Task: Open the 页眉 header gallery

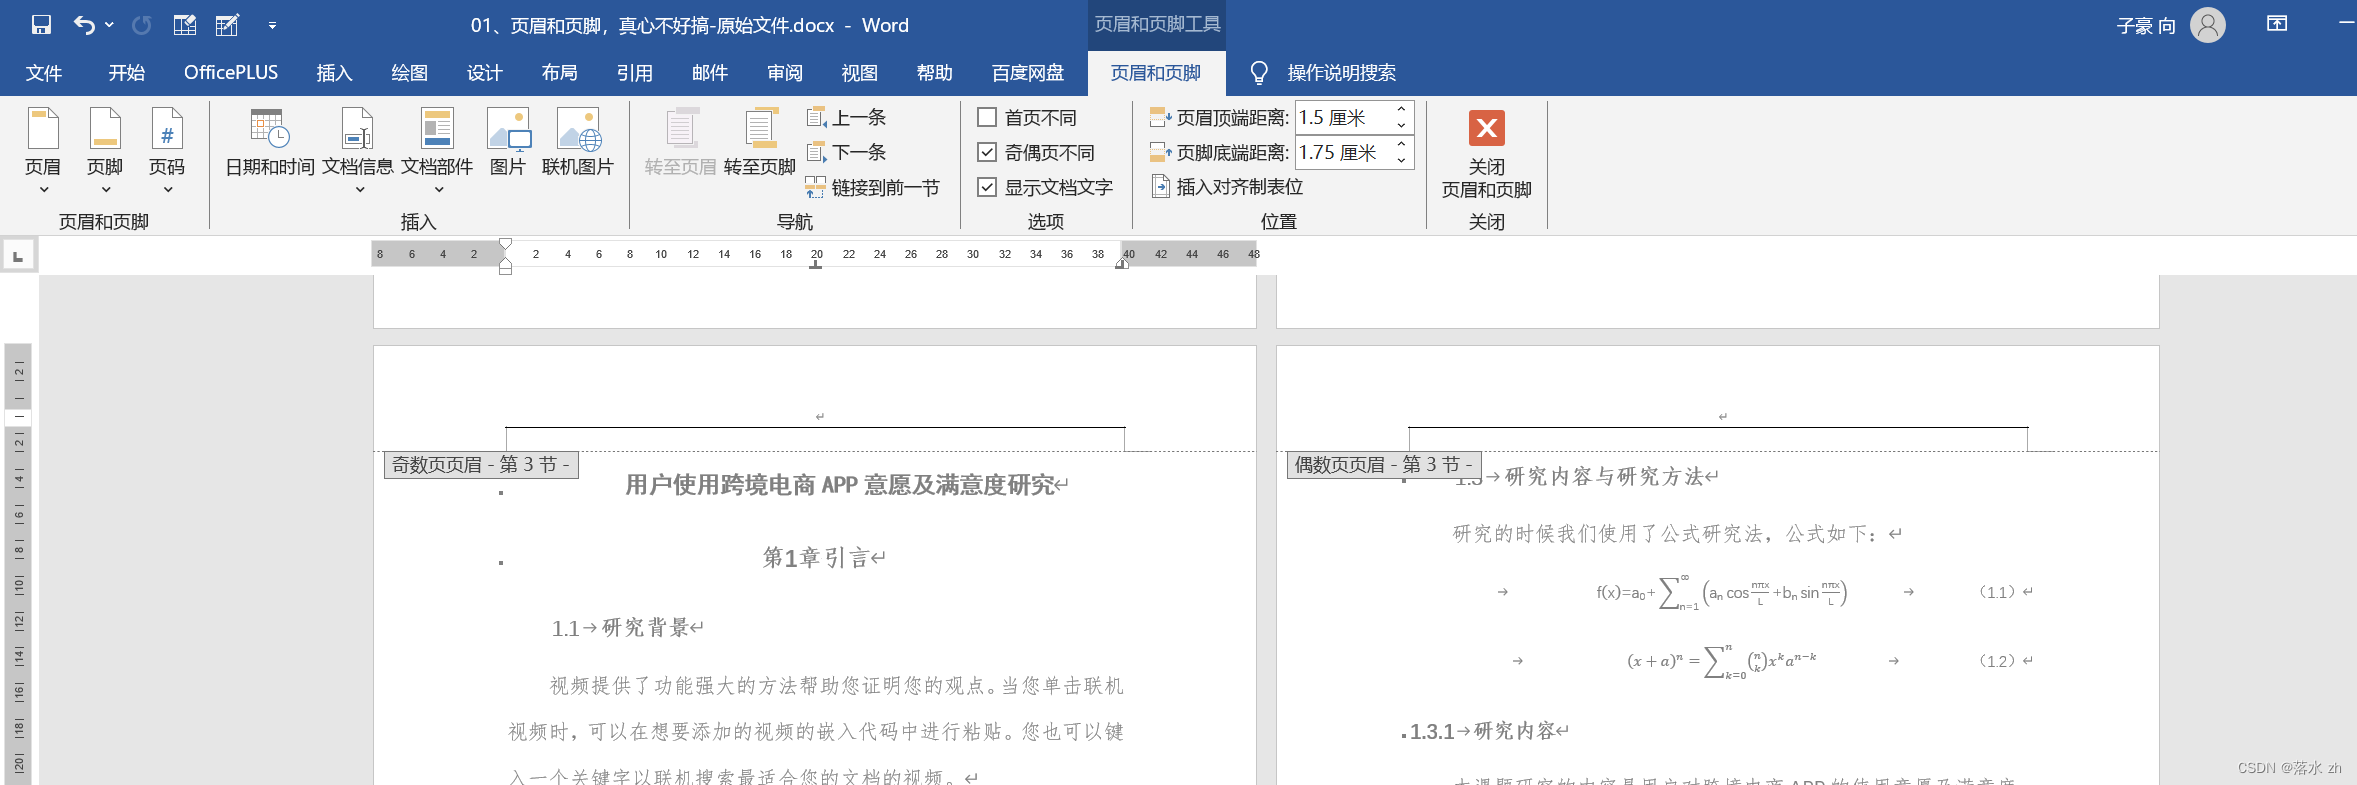Action: (x=43, y=151)
